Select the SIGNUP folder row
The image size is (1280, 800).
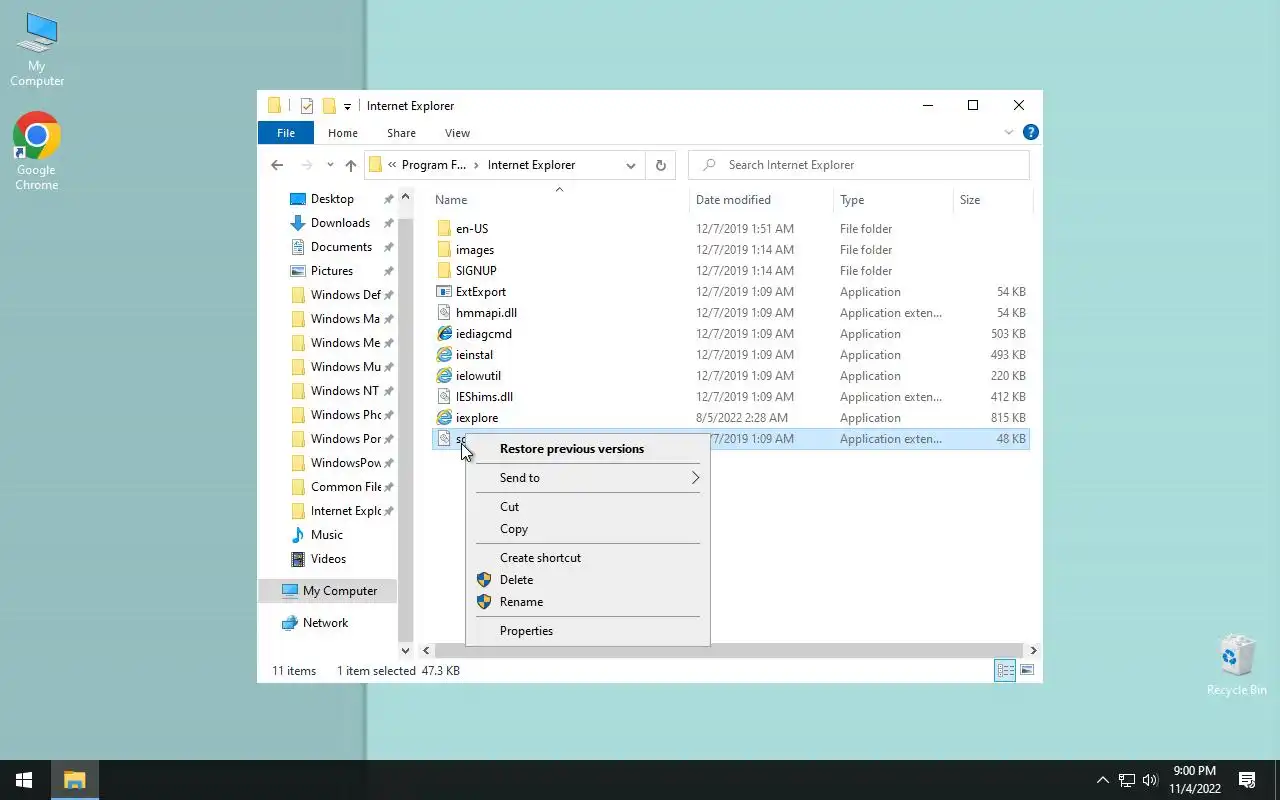point(731,271)
